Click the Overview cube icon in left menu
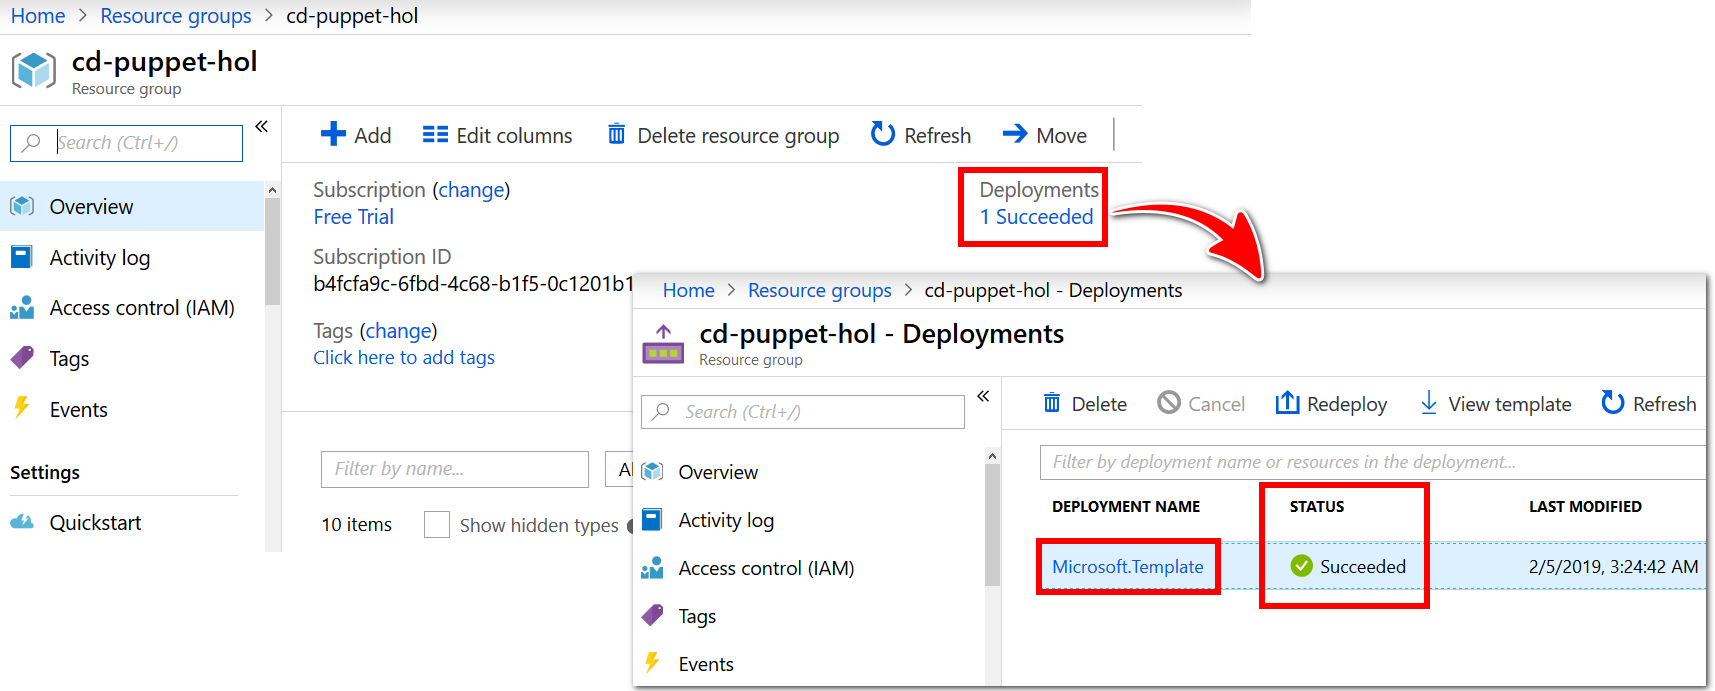Image resolution: width=1715 pixels, height=691 pixels. coord(22,206)
